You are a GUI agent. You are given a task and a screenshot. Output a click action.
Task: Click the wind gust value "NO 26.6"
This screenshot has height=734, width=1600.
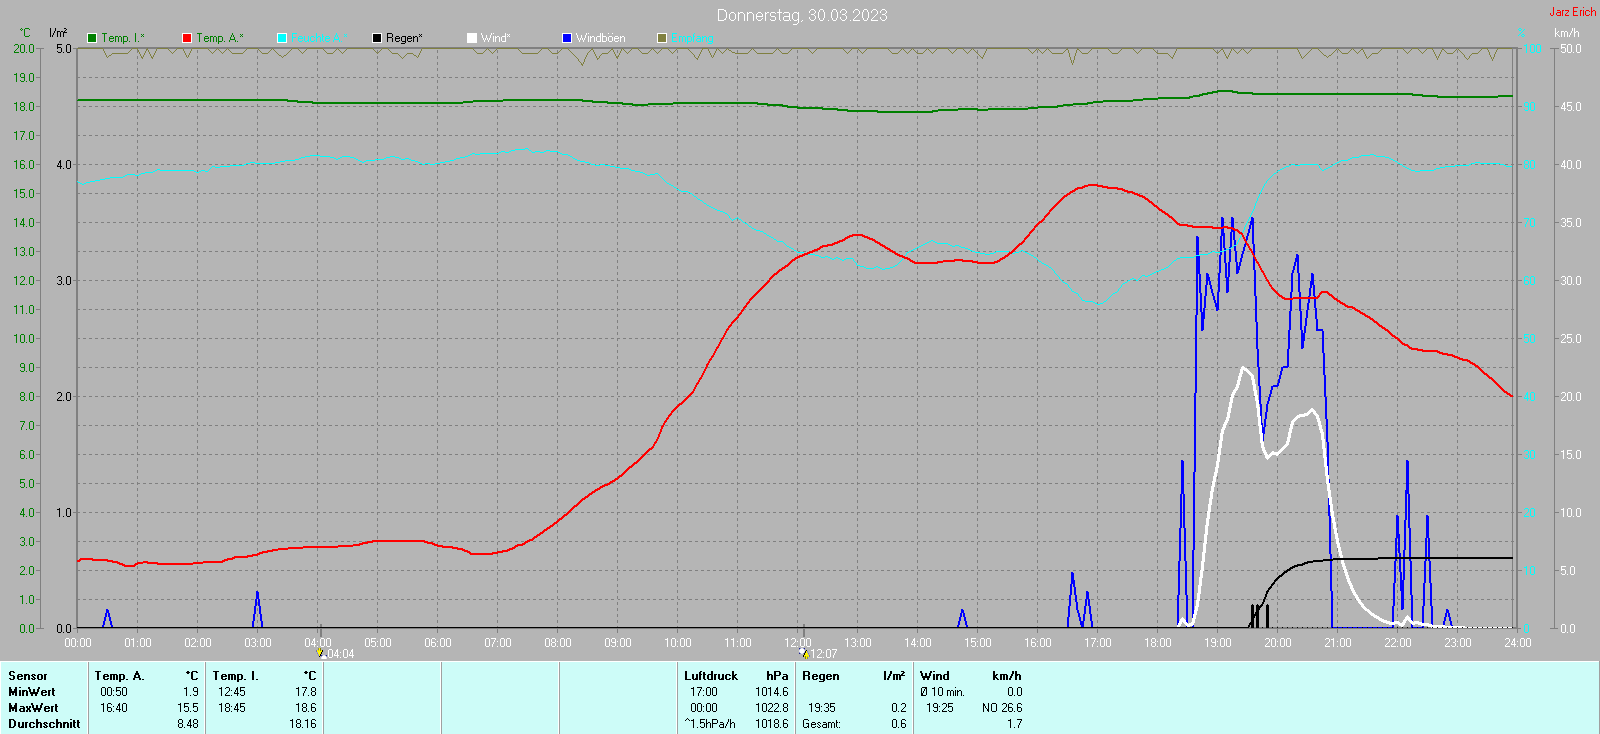click(x=1002, y=708)
